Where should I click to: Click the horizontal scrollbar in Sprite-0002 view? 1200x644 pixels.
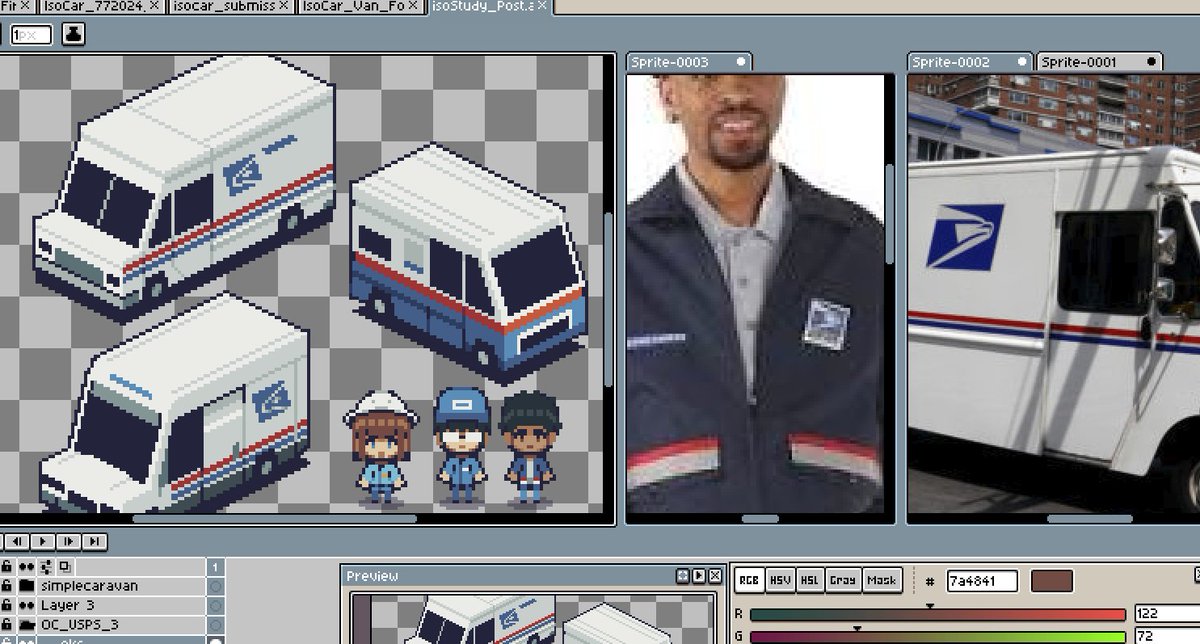point(1090,519)
